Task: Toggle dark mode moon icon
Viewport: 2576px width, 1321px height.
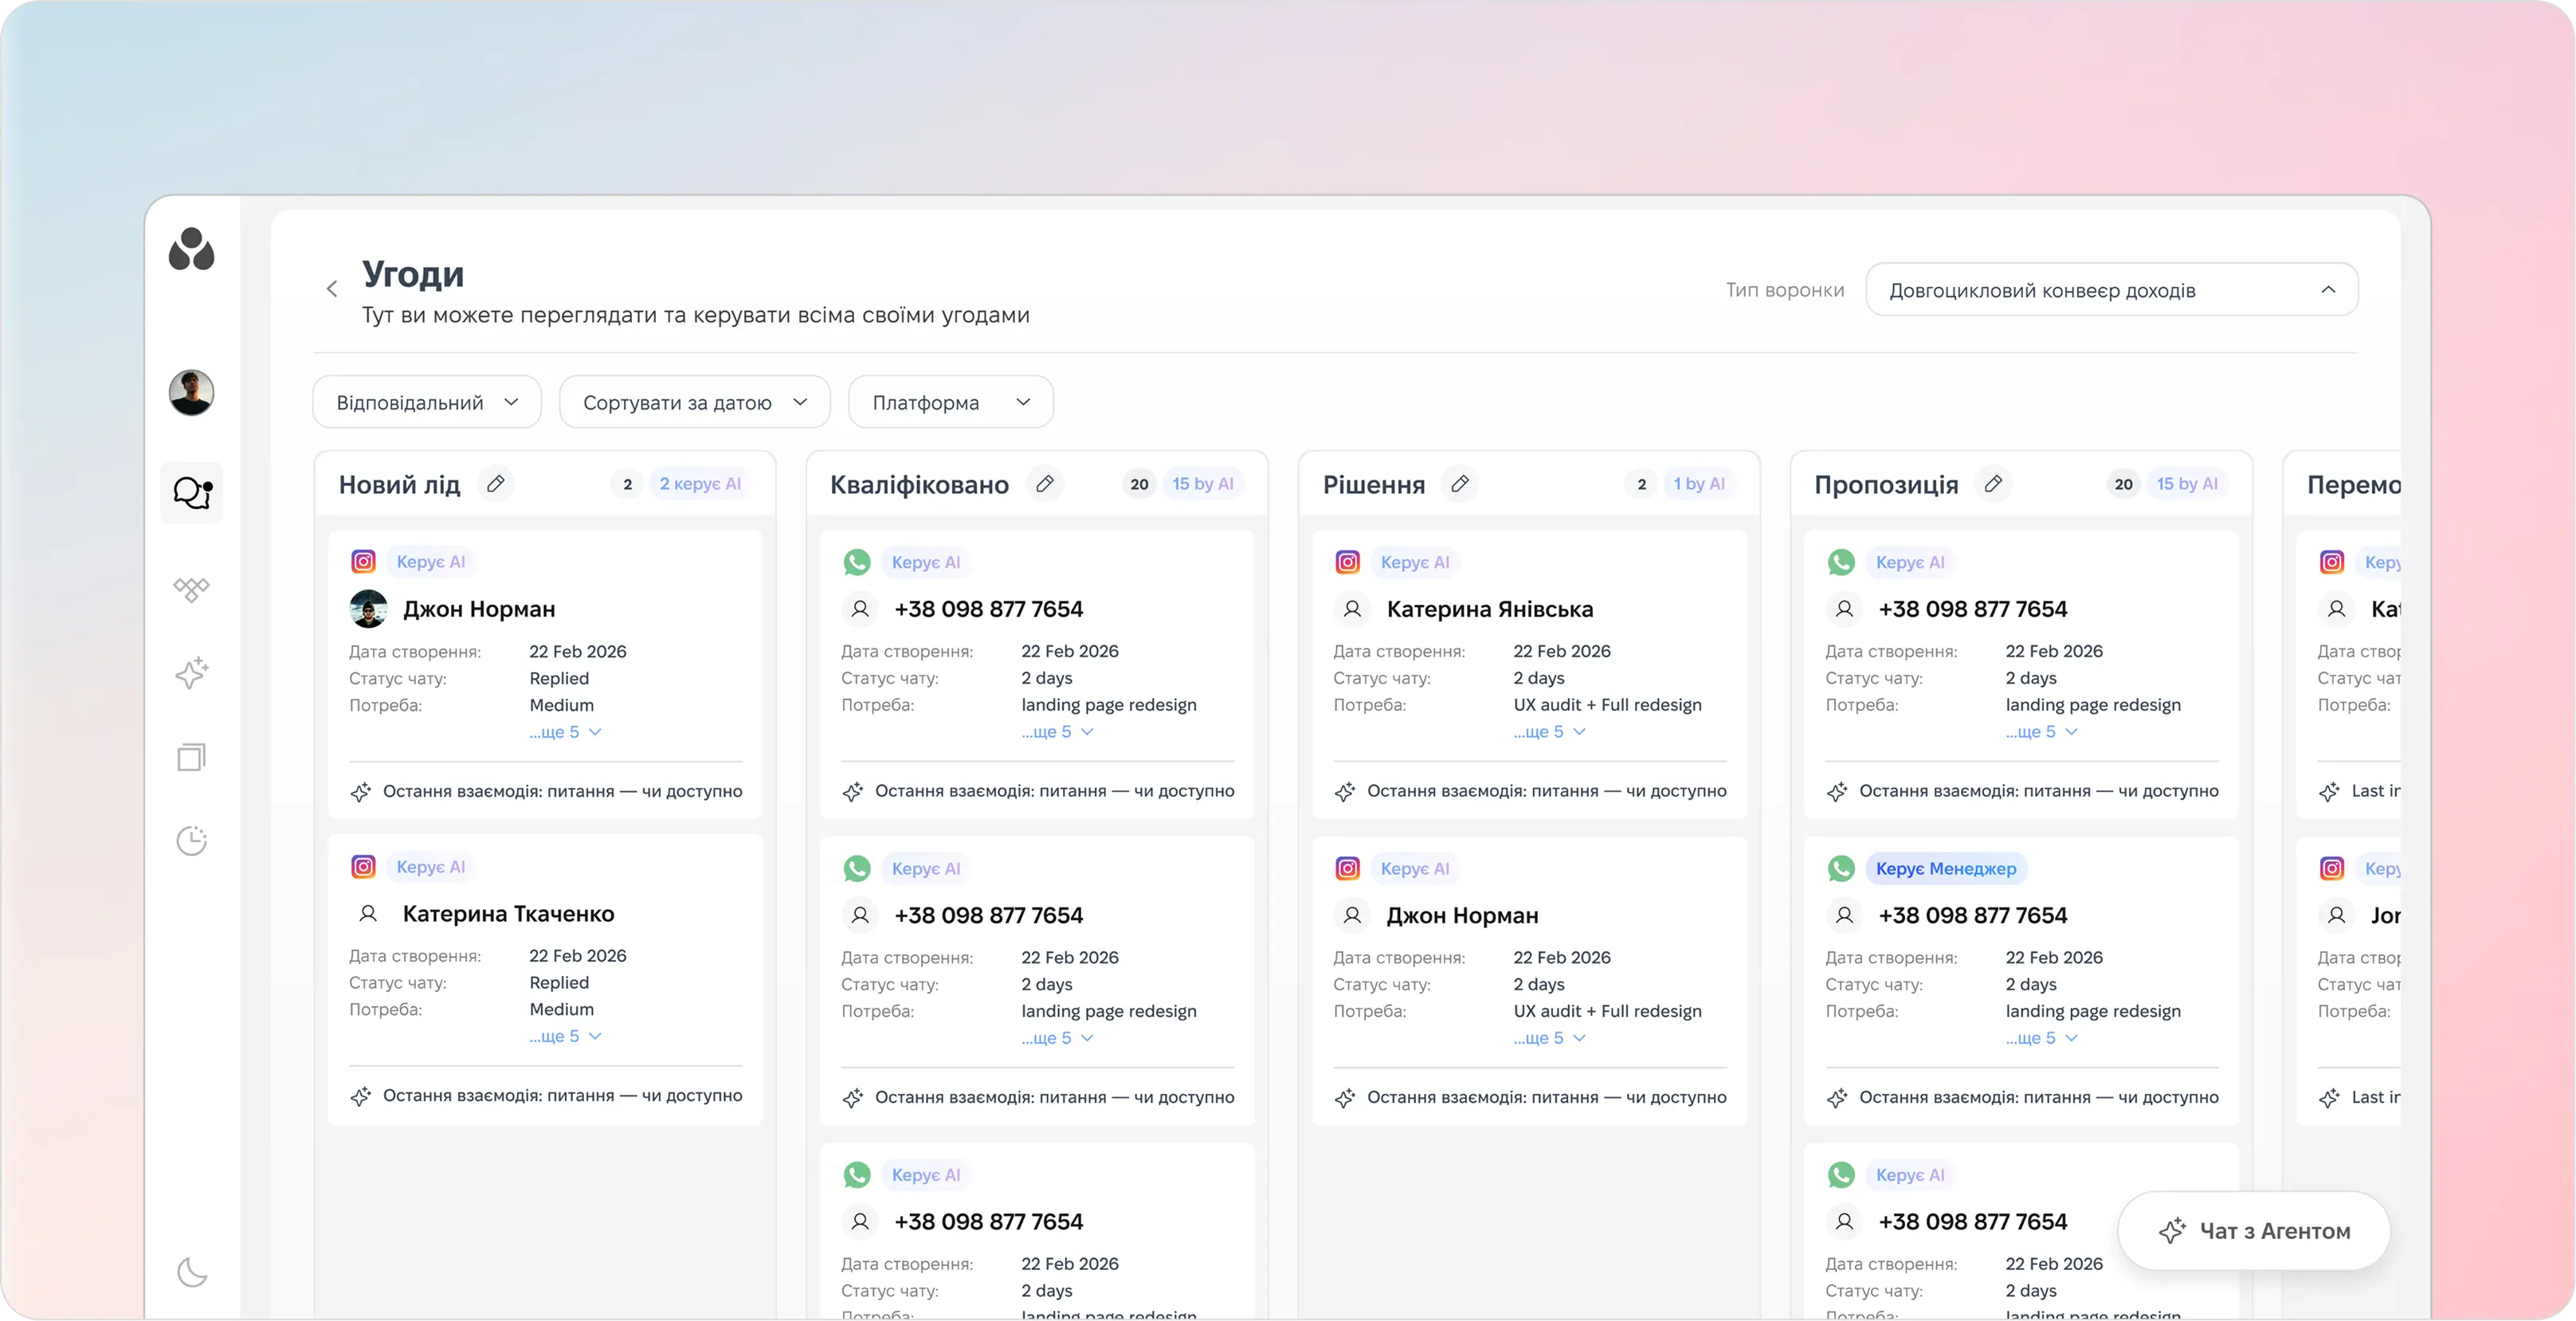Action: point(192,1272)
